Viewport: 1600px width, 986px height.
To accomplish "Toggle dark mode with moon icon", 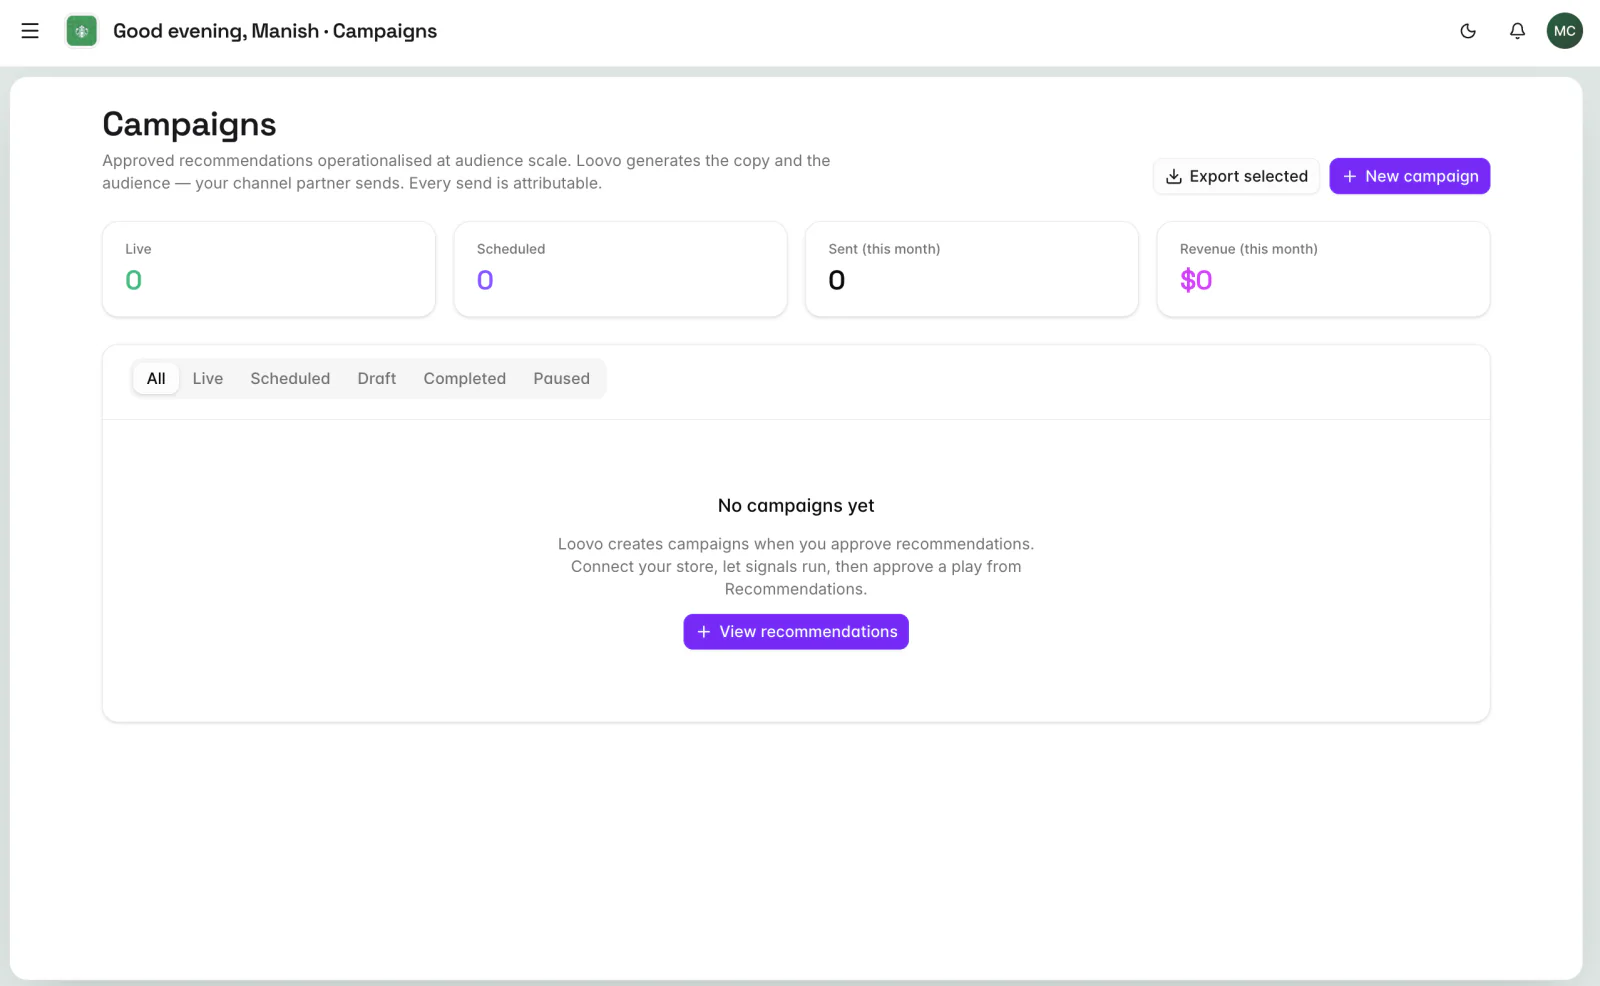I will (x=1468, y=31).
